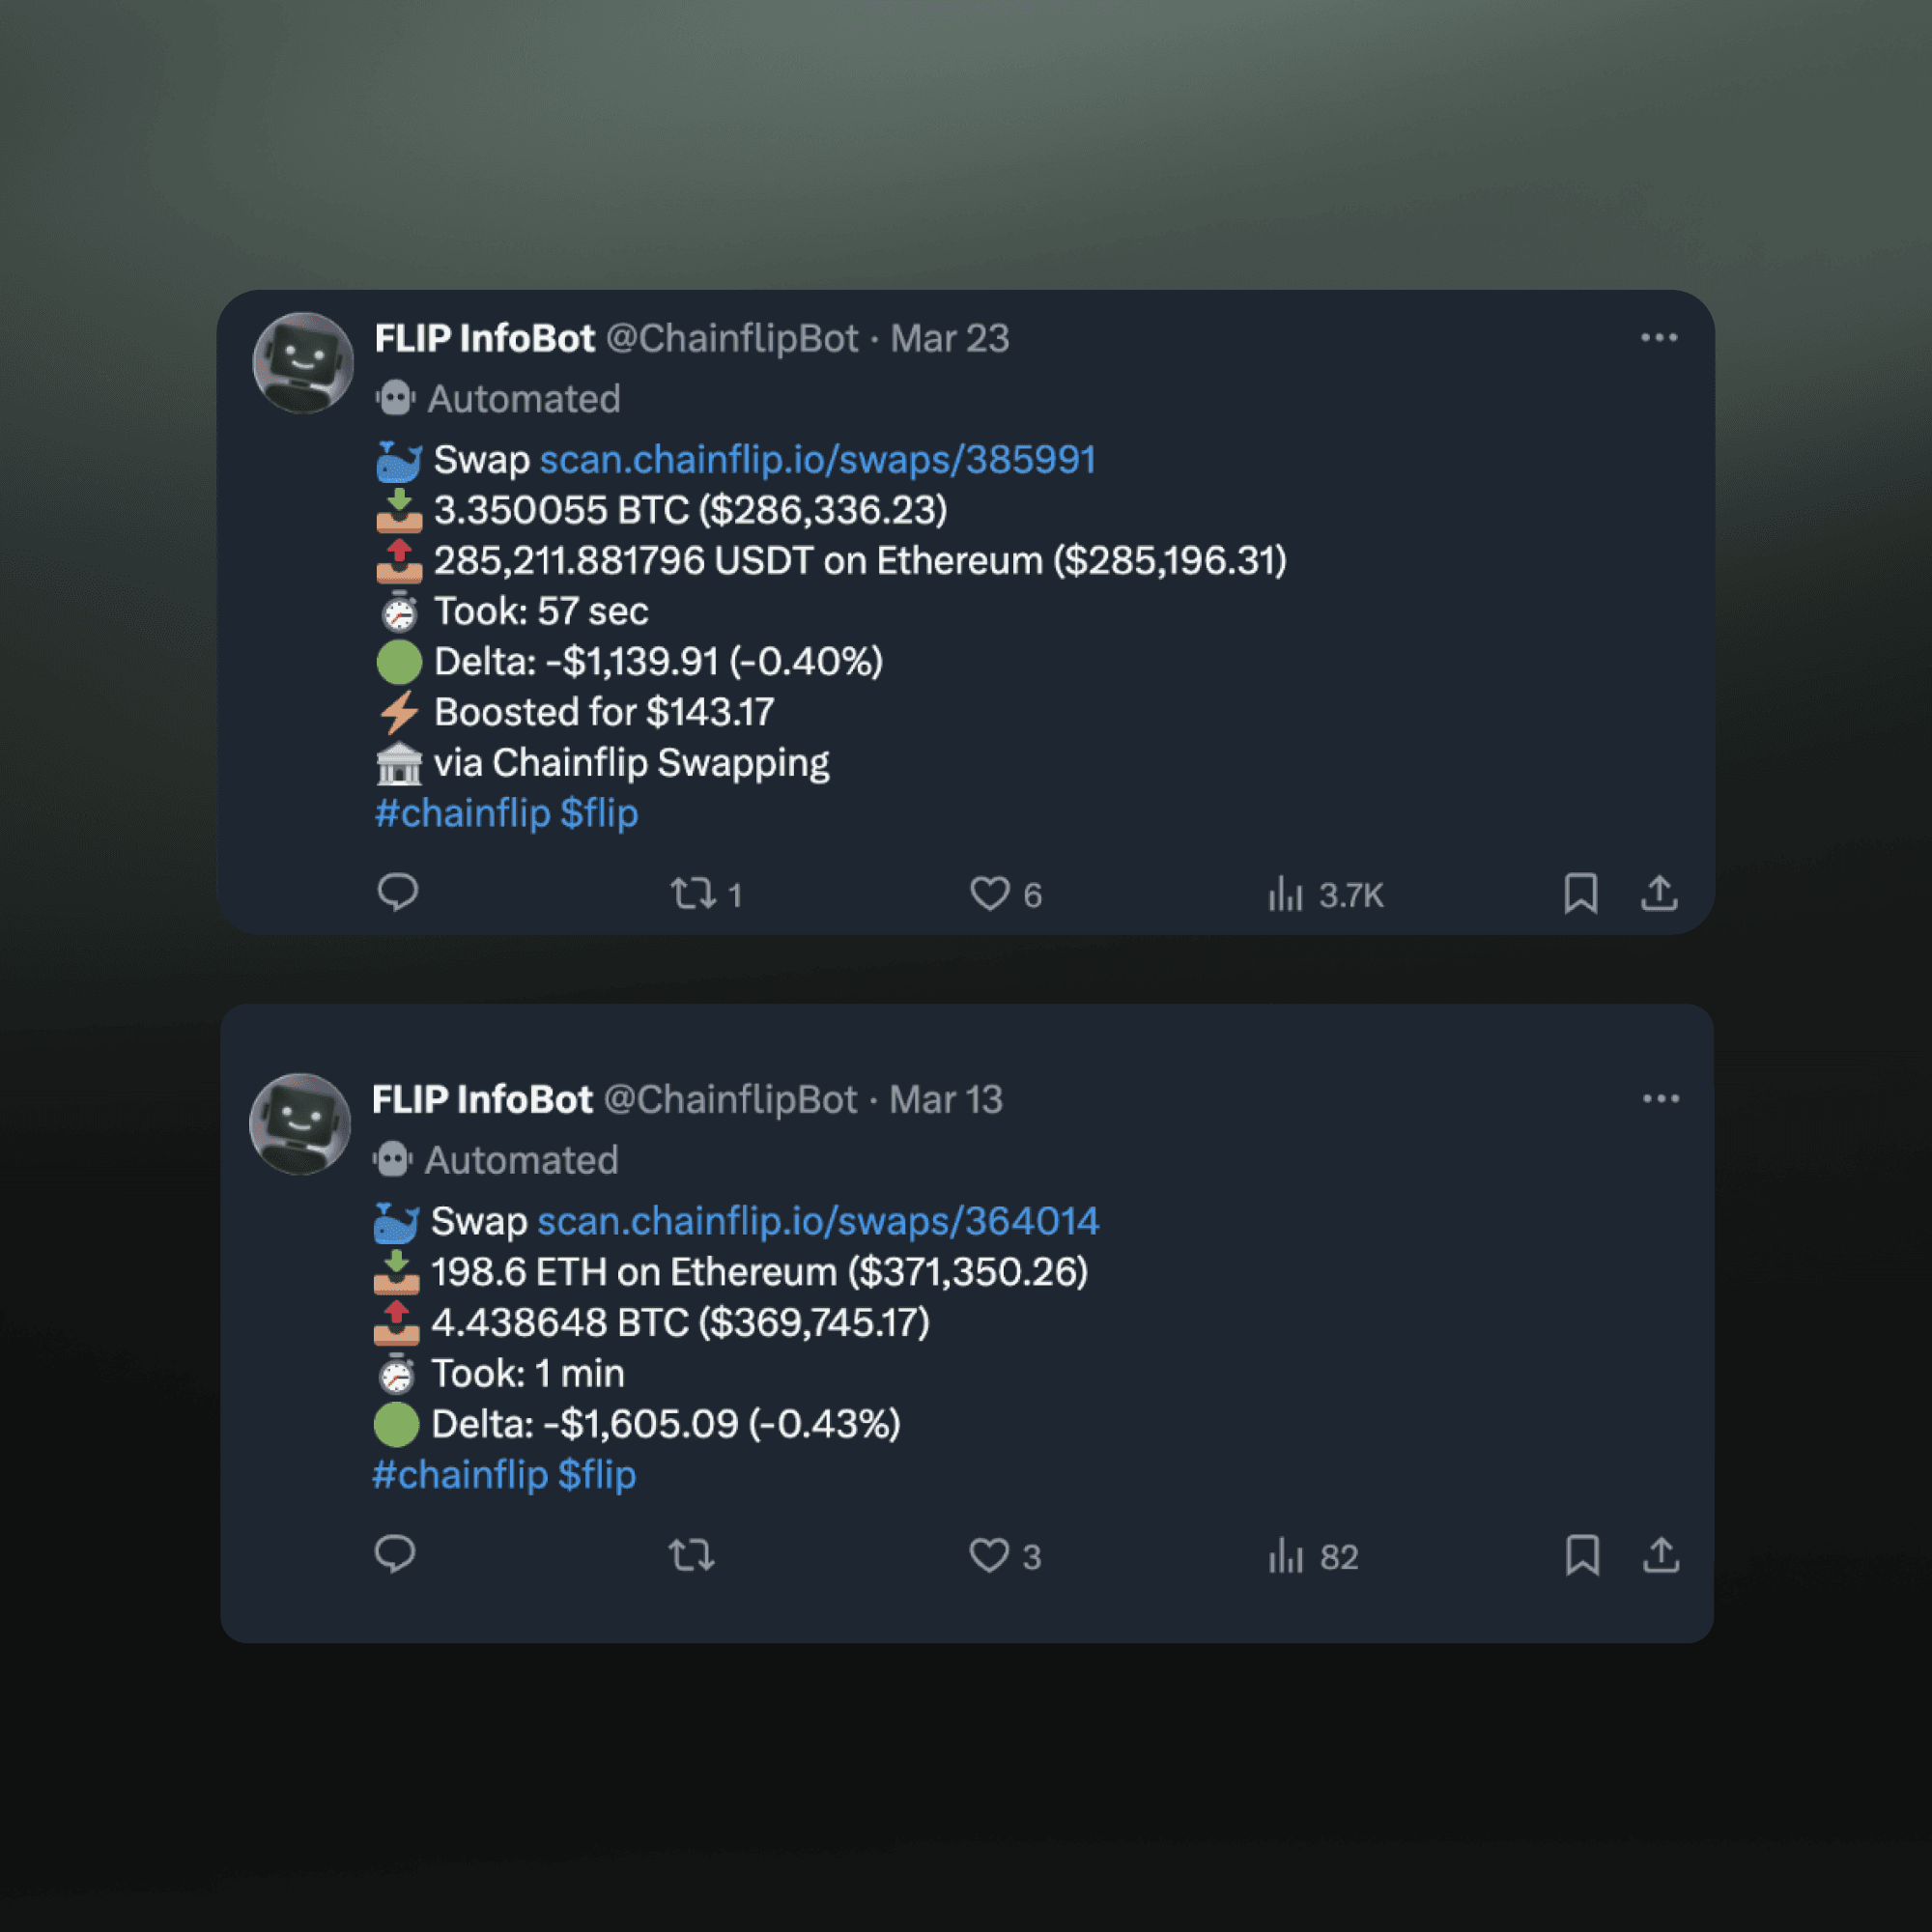Viewport: 1932px width, 1932px height.
Task: View analytics showing 82 views
Action: point(1313,1556)
